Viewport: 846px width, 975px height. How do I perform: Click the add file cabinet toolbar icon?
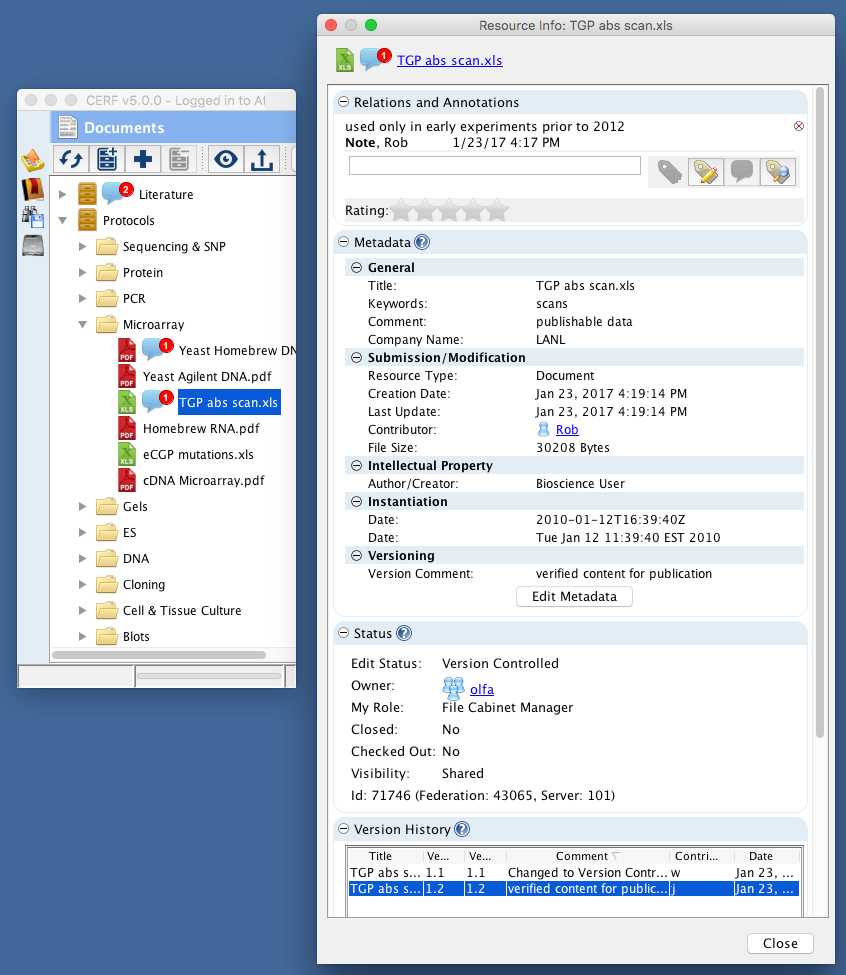point(107,159)
